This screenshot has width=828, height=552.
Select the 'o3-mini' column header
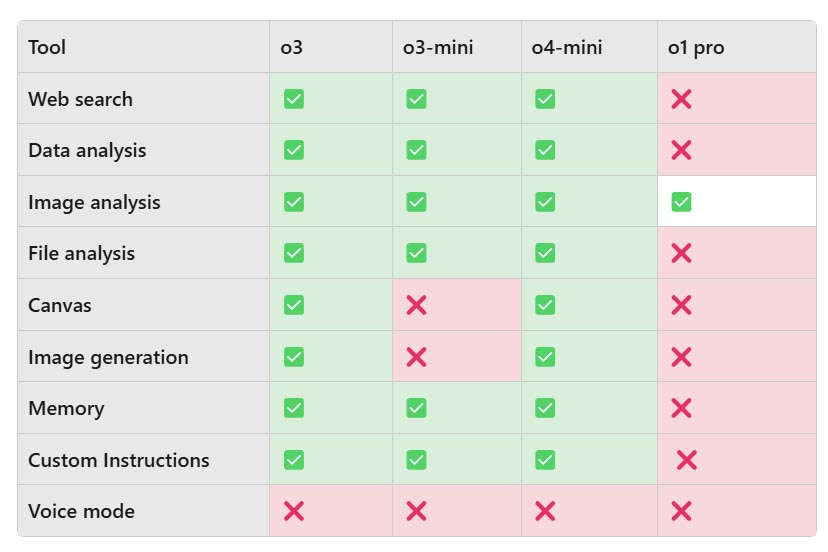click(438, 47)
